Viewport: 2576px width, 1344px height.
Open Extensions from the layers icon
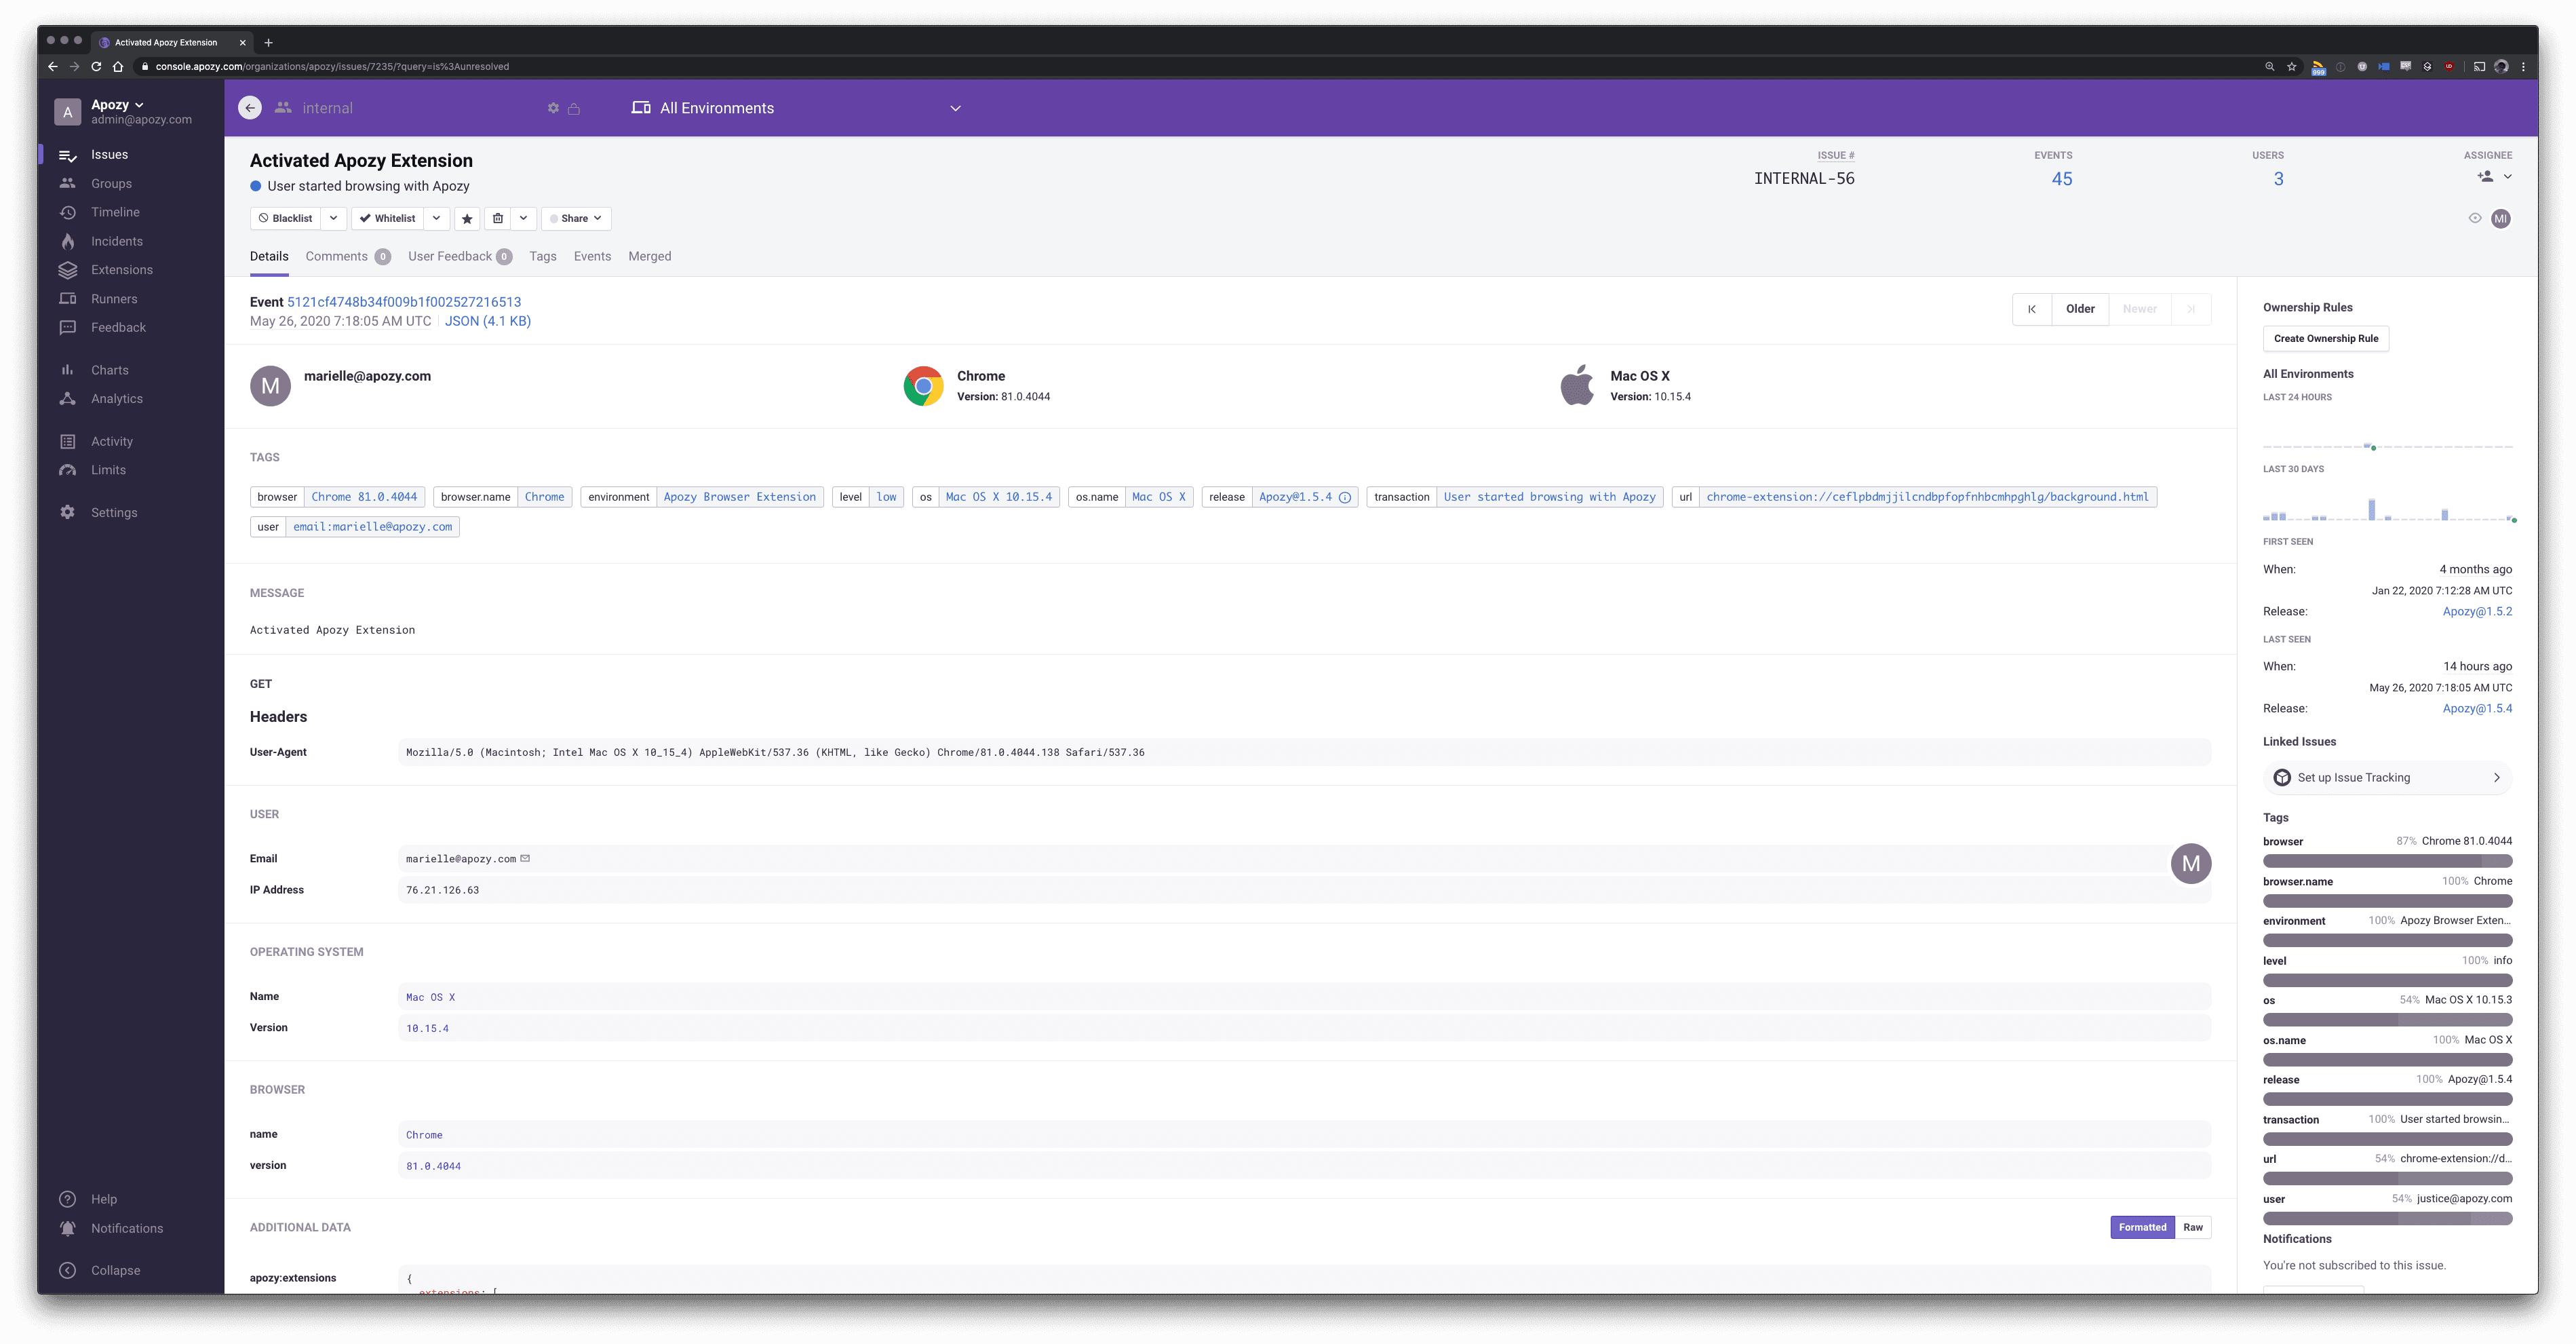click(68, 270)
